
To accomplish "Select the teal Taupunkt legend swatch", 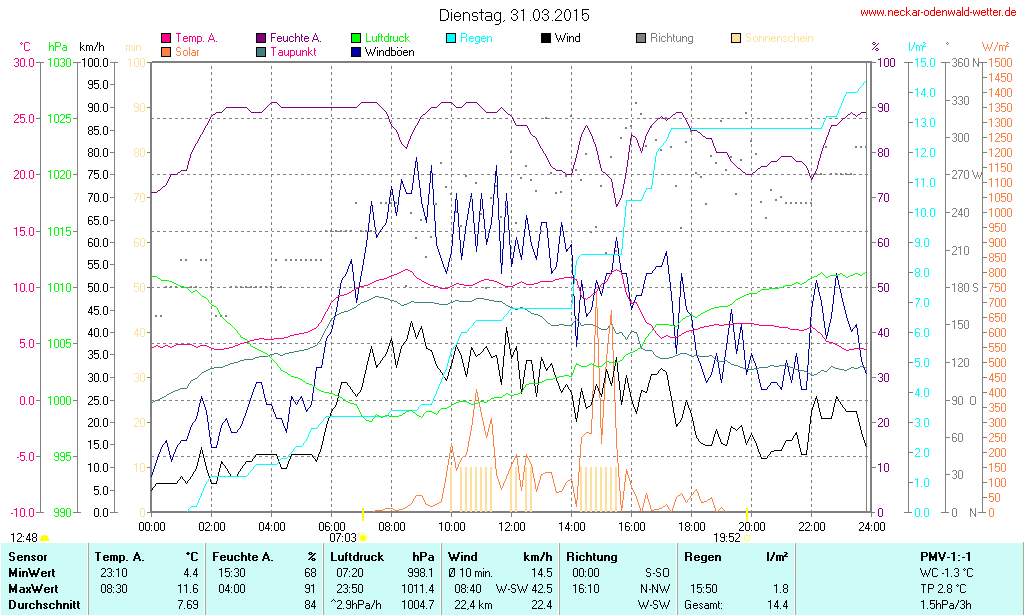I will (261, 52).
